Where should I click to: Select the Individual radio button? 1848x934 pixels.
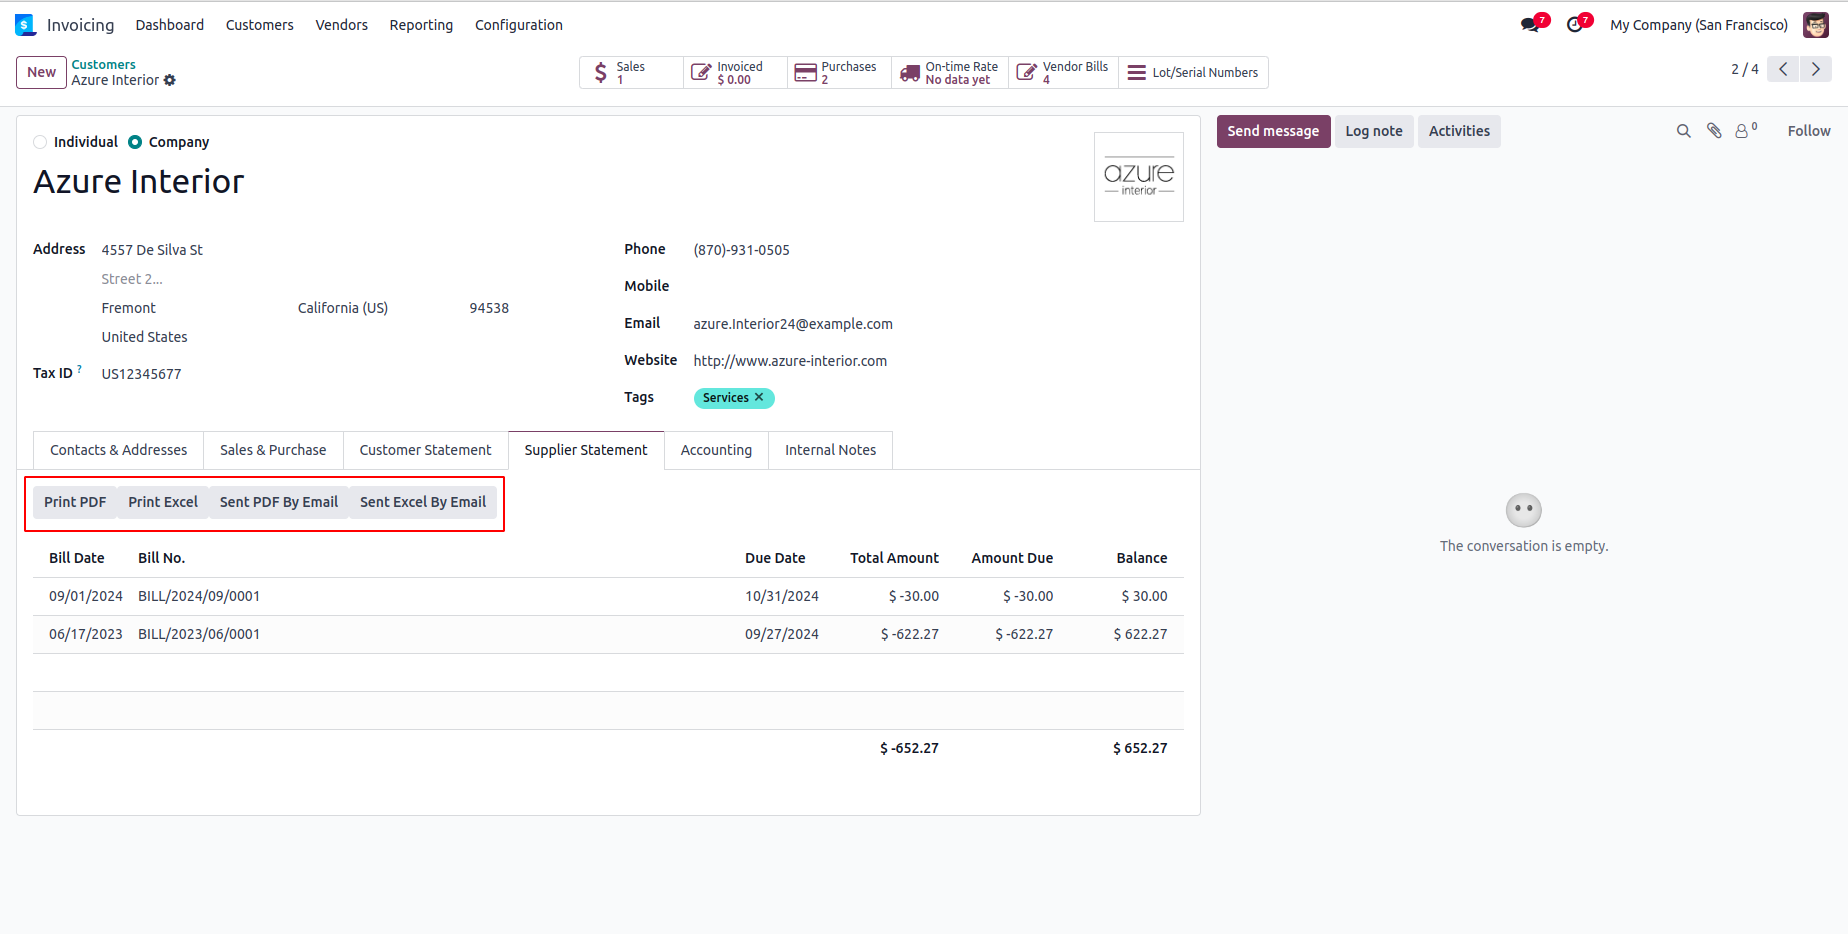click(40, 142)
